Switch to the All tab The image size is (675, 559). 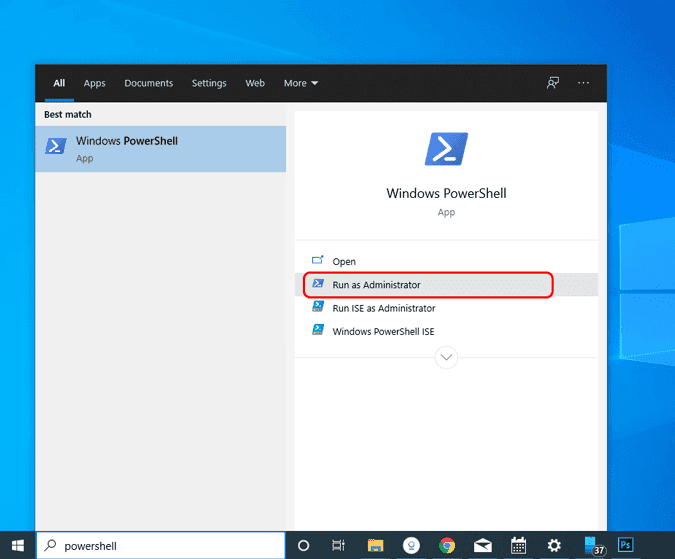(59, 83)
